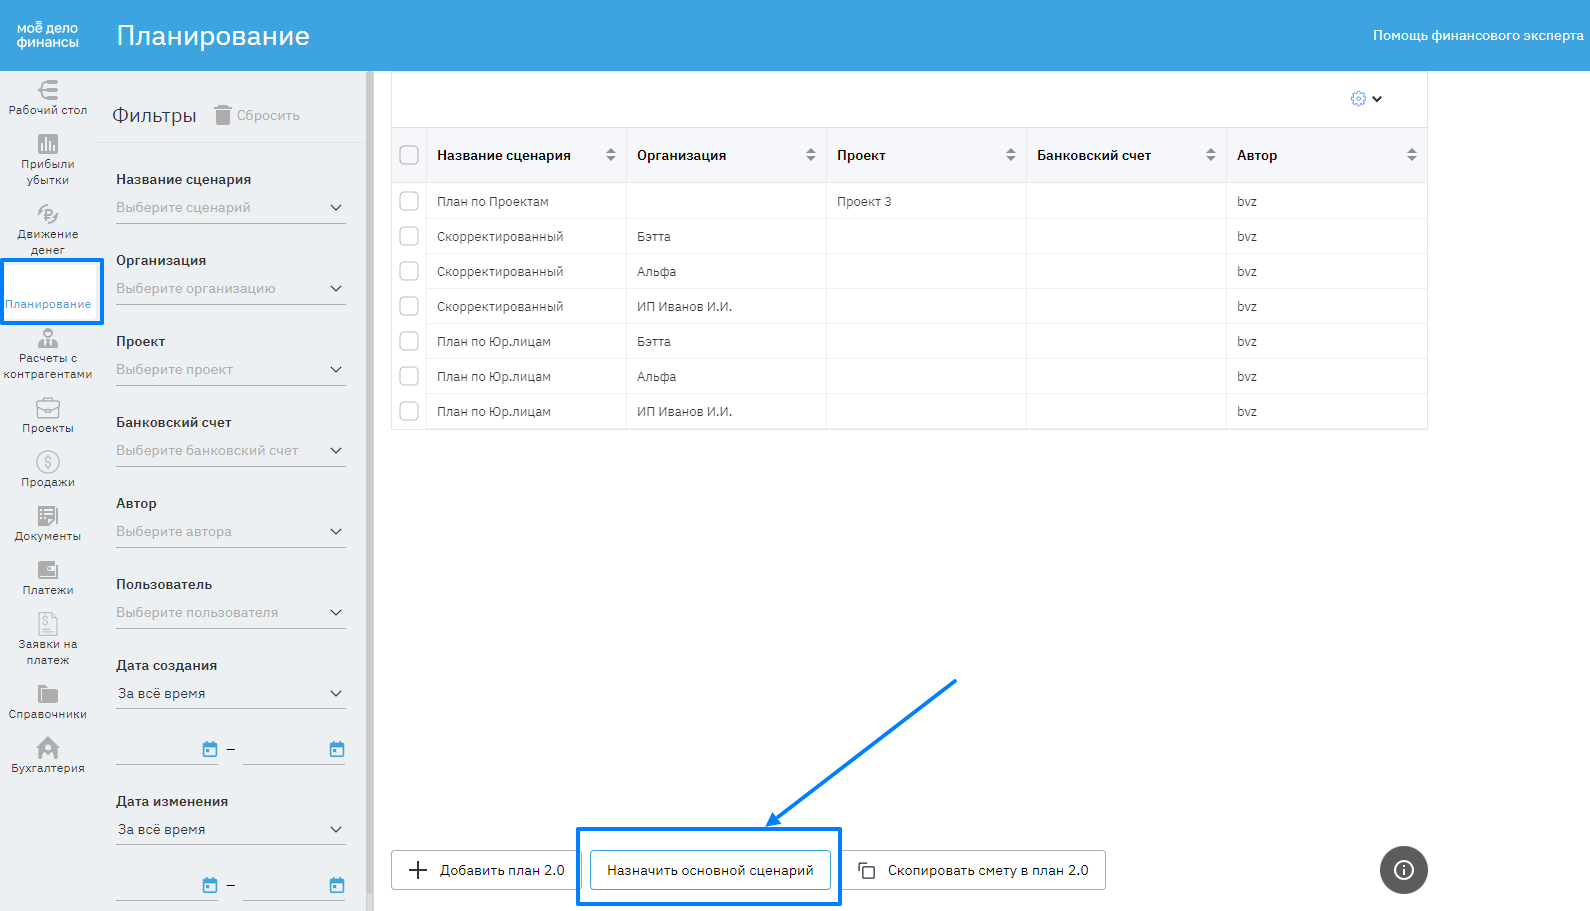The height and width of the screenshot is (911, 1590).
Task: Open Расчеты с контрагентами icon
Action: tap(48, 338)
